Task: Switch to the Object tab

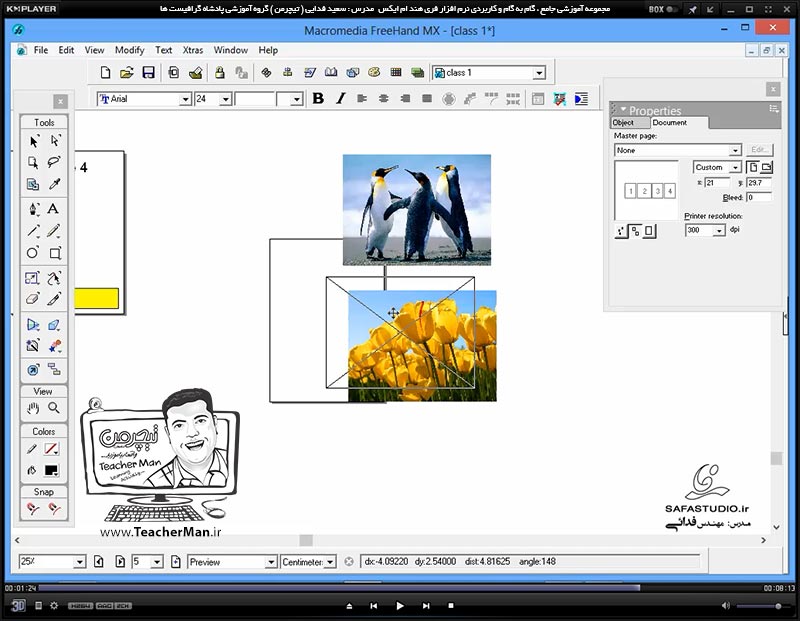Action: click(623, 122)
